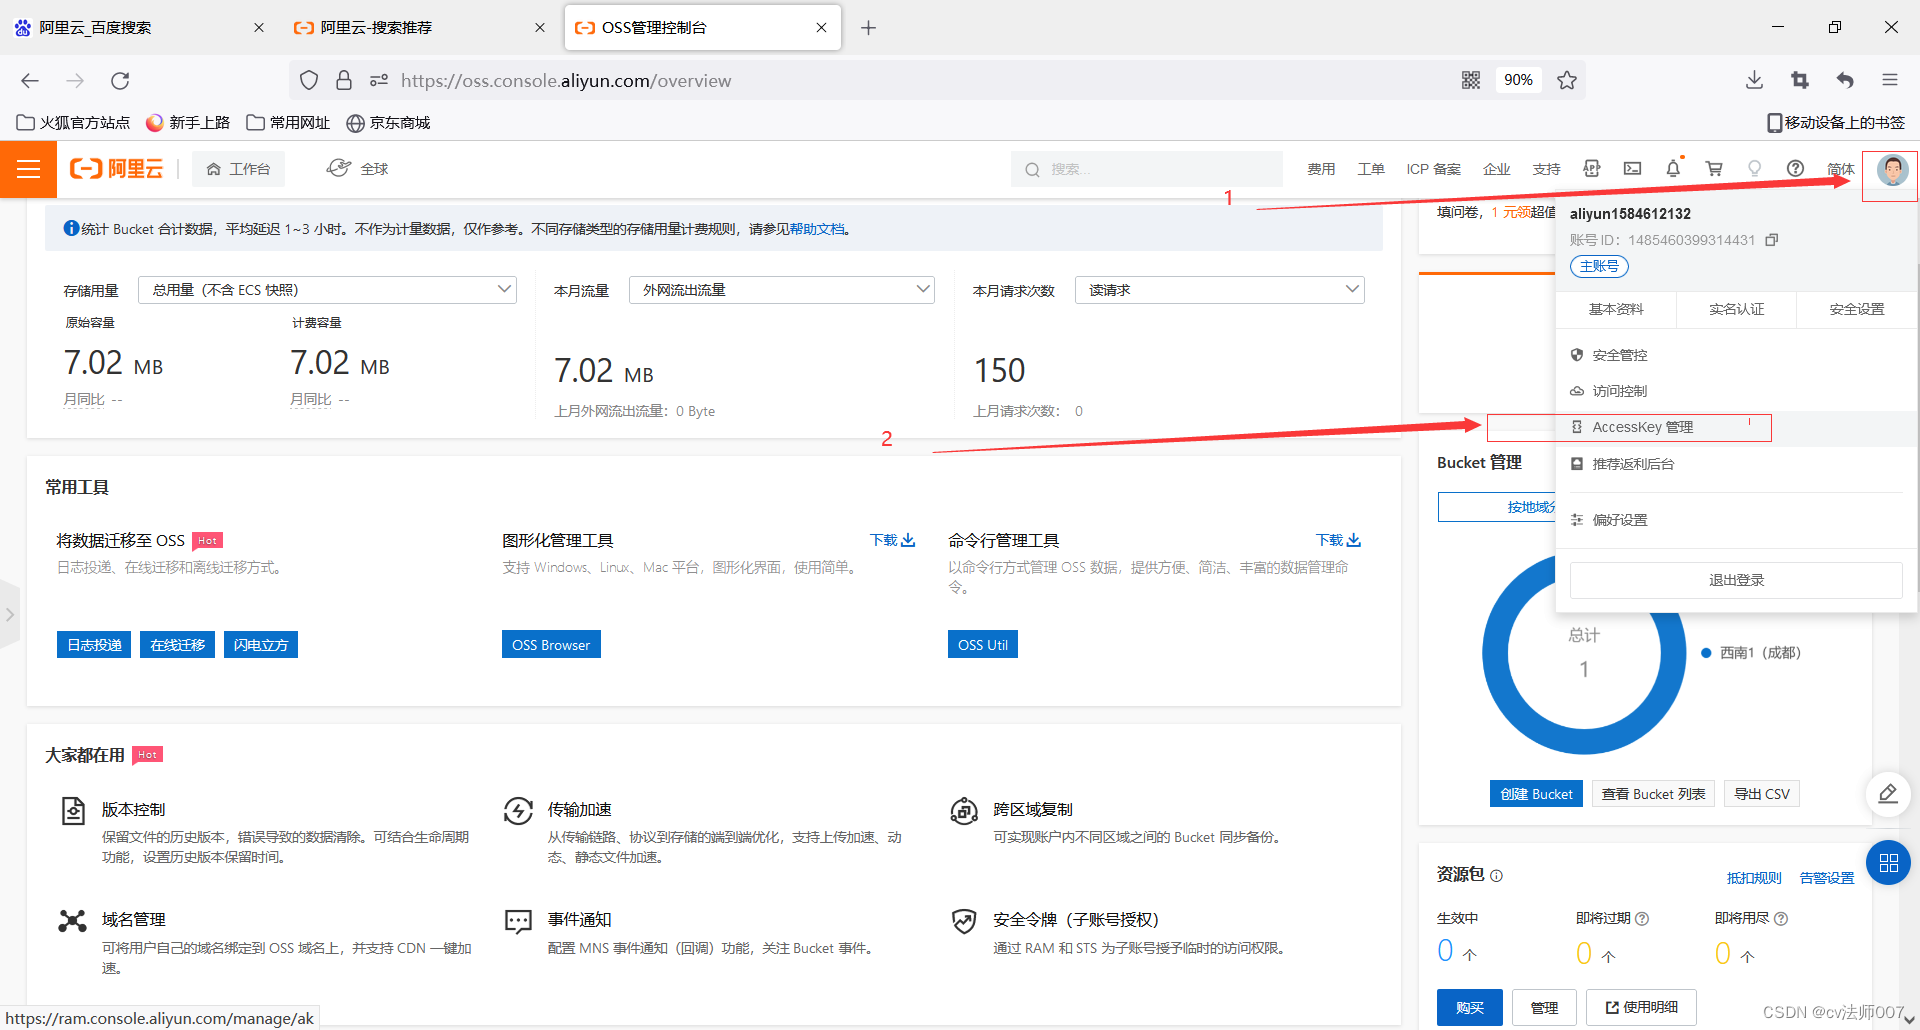This screenshot has height=1030, width=1920.
Task: Click the domain management feature icon
Action: (72, 920)
